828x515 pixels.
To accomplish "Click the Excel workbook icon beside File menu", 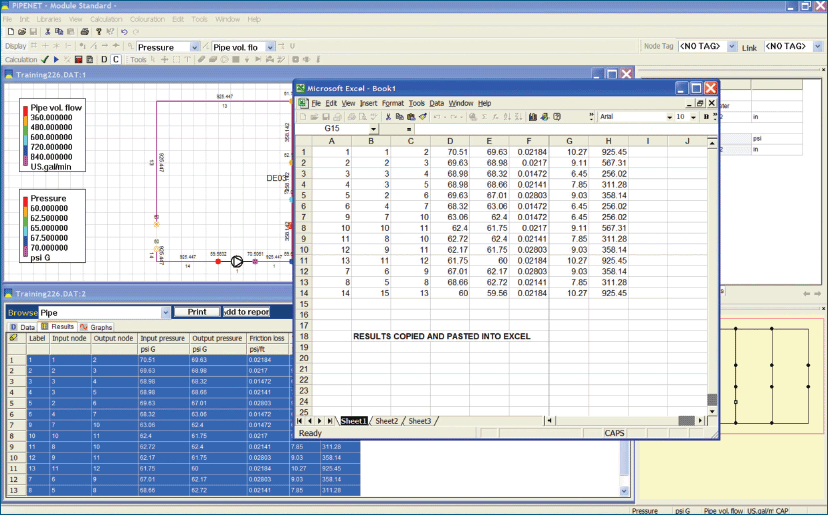I will pos(303,103).
